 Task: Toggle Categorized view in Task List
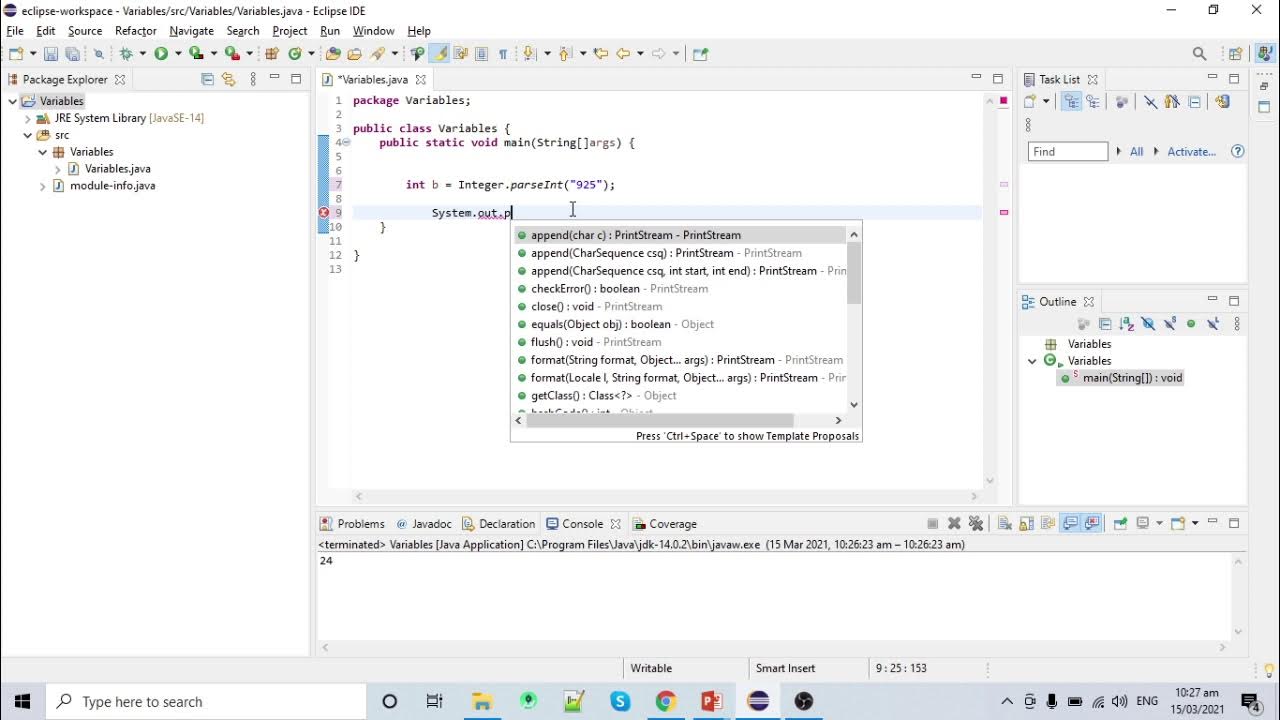tap(1071, 101)
